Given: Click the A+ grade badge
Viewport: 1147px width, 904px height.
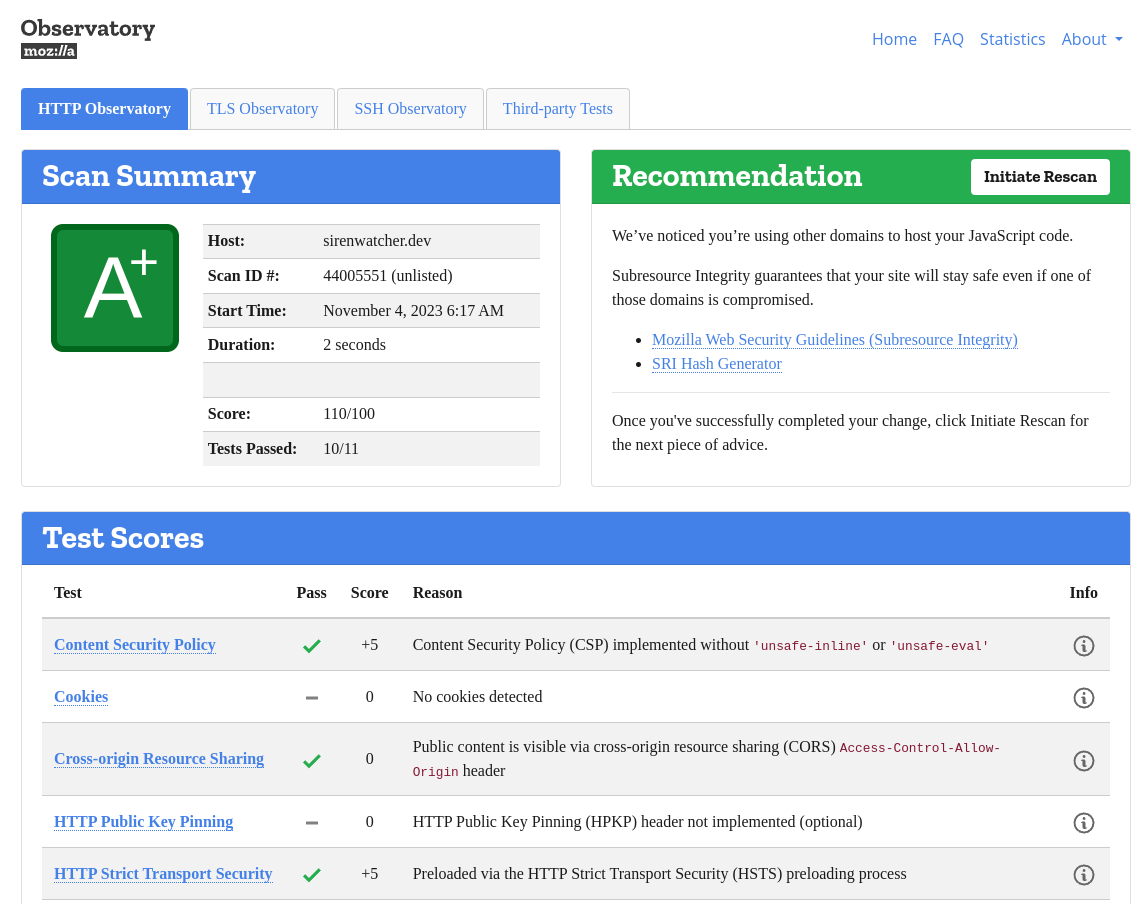Looking at the screenshot, I should coord(115,288).
